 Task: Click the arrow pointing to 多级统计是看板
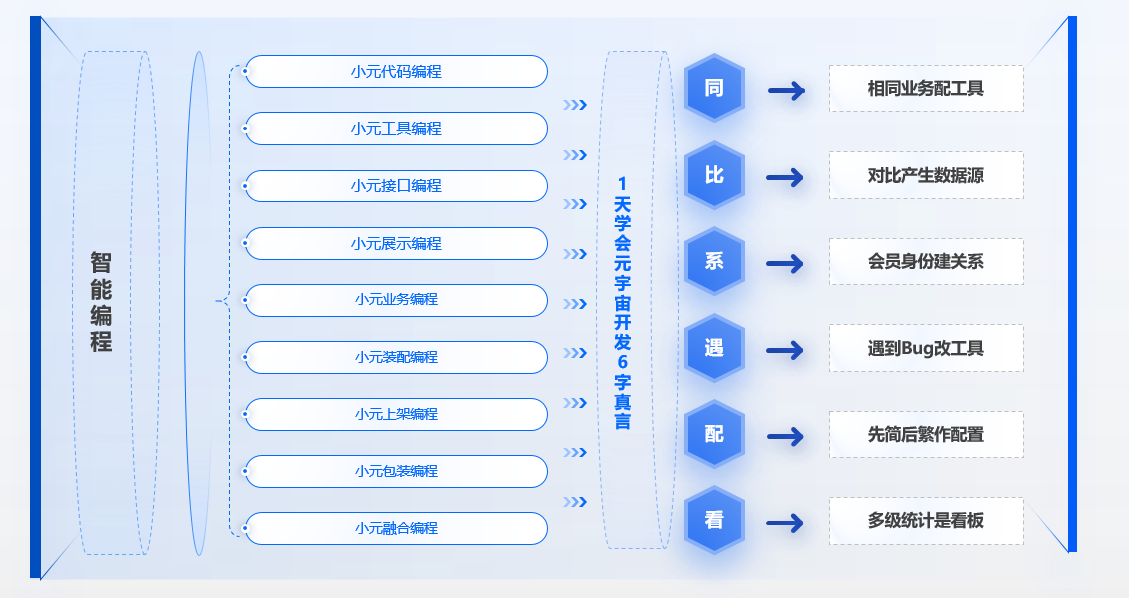pos(786,523)
